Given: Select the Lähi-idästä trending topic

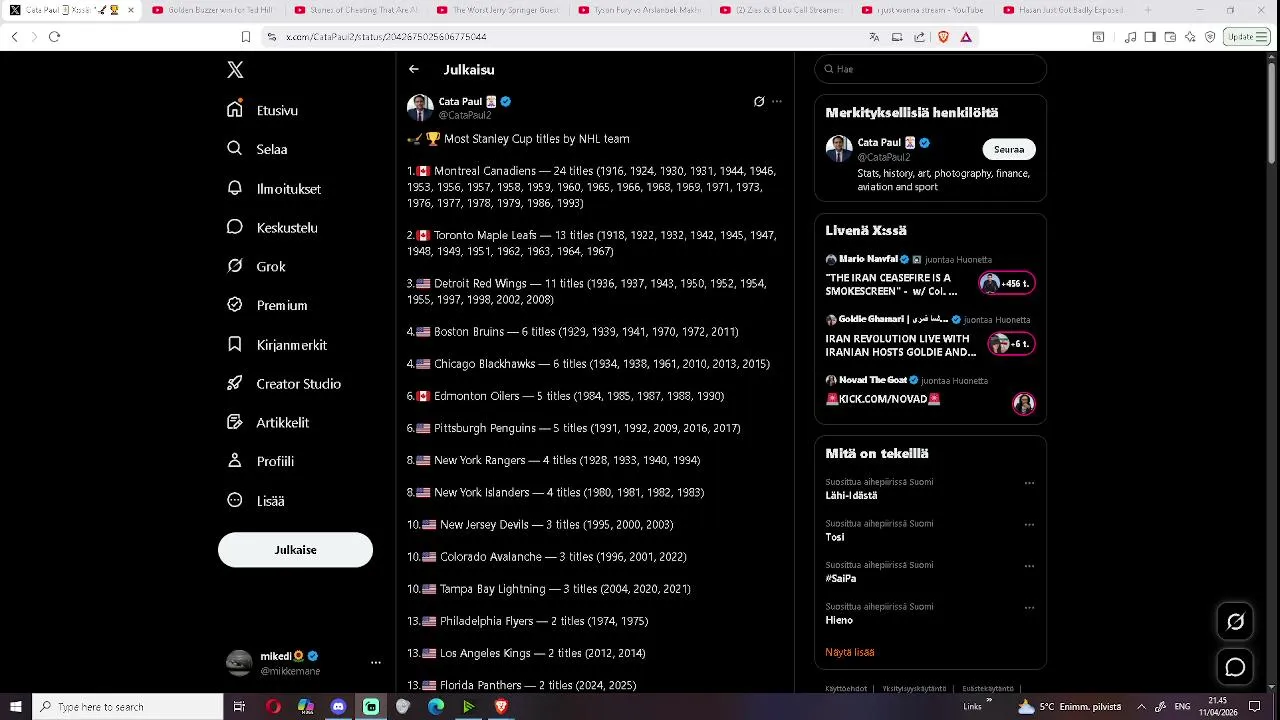Looking at the screenshot, I should [851, 495].
